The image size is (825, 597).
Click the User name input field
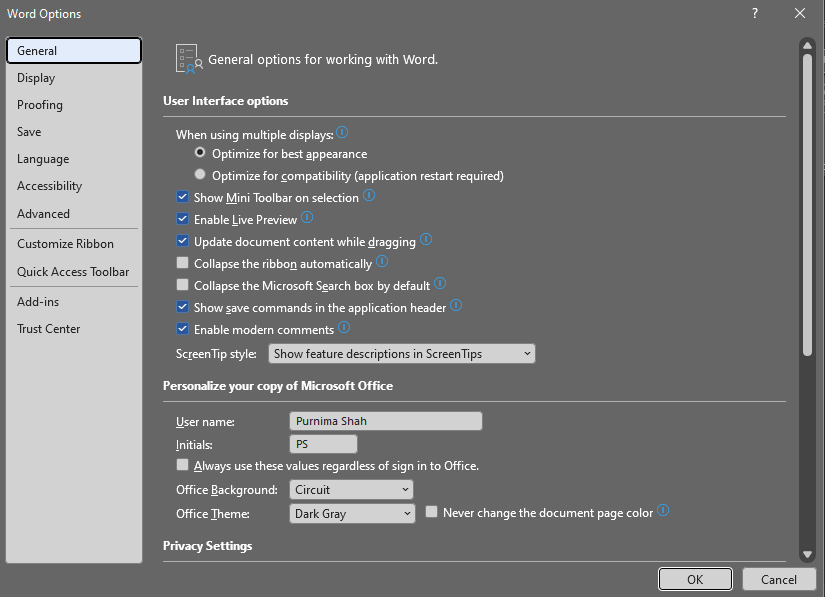(386, 421)
